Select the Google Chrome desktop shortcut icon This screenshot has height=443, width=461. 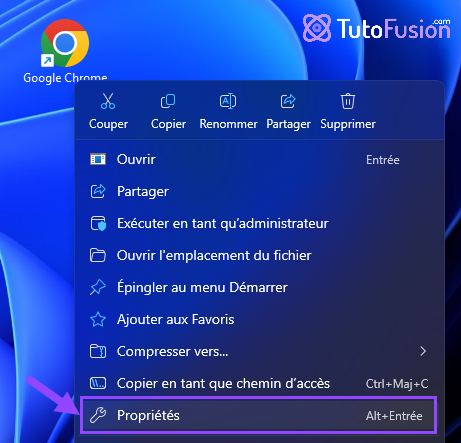pyautogui.click(x=65, y=43)
